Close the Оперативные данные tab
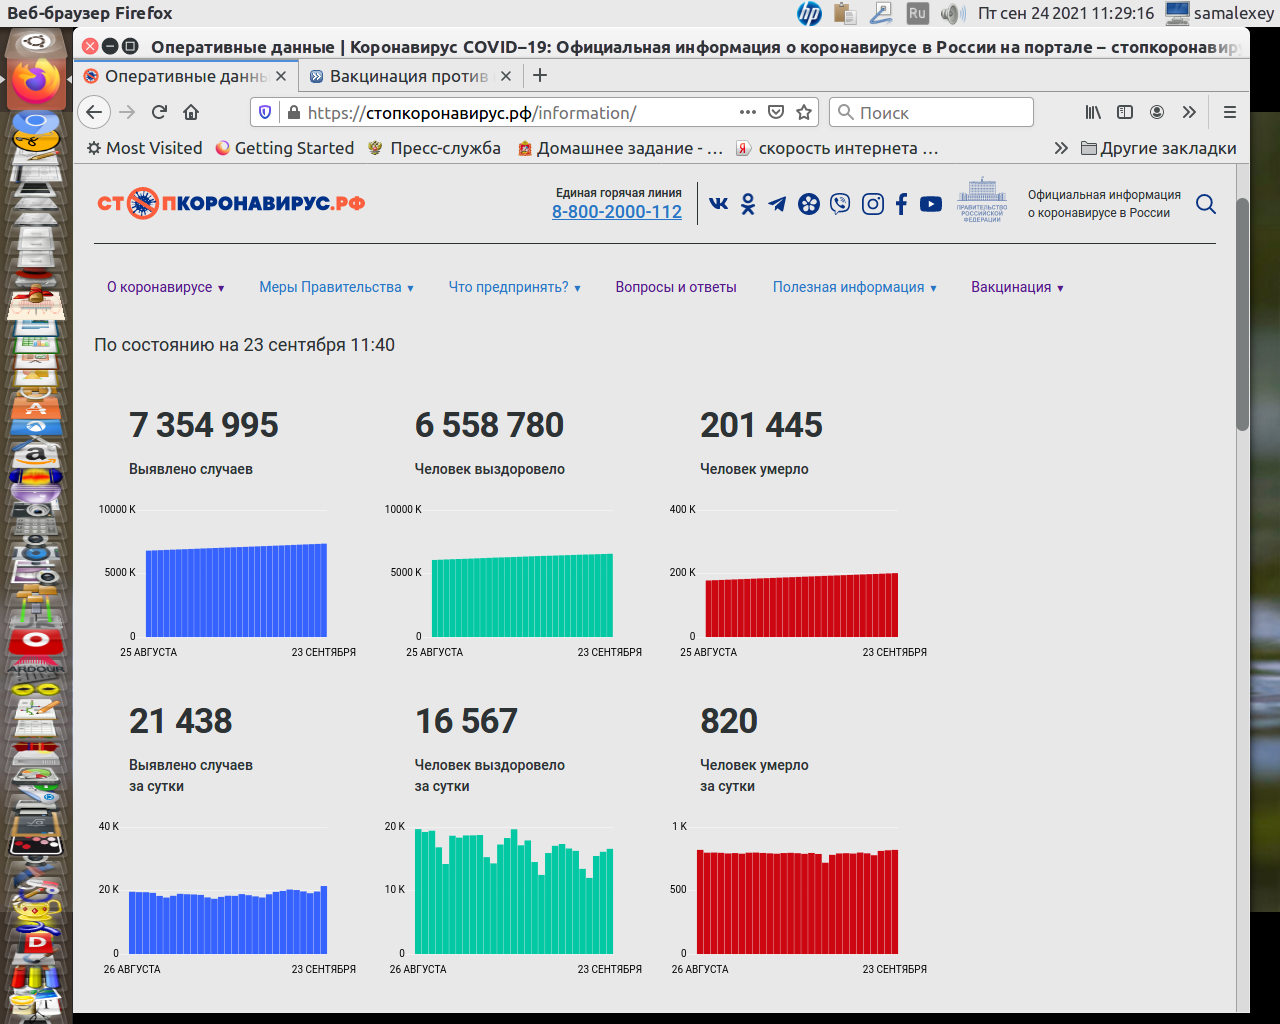 (281, 76)
